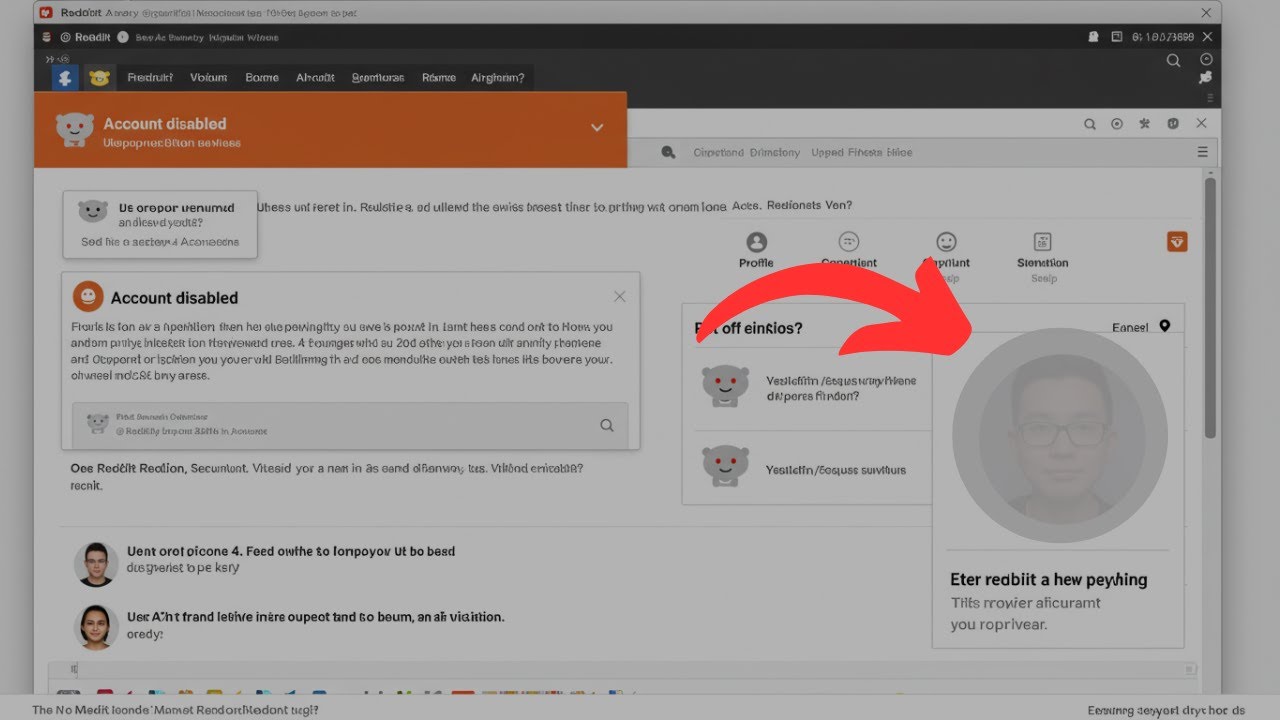Click the orange face icon in Account disabled dialog
Image resolution: width=1280 pixels, height=720 pixels.
coord(88,296)
